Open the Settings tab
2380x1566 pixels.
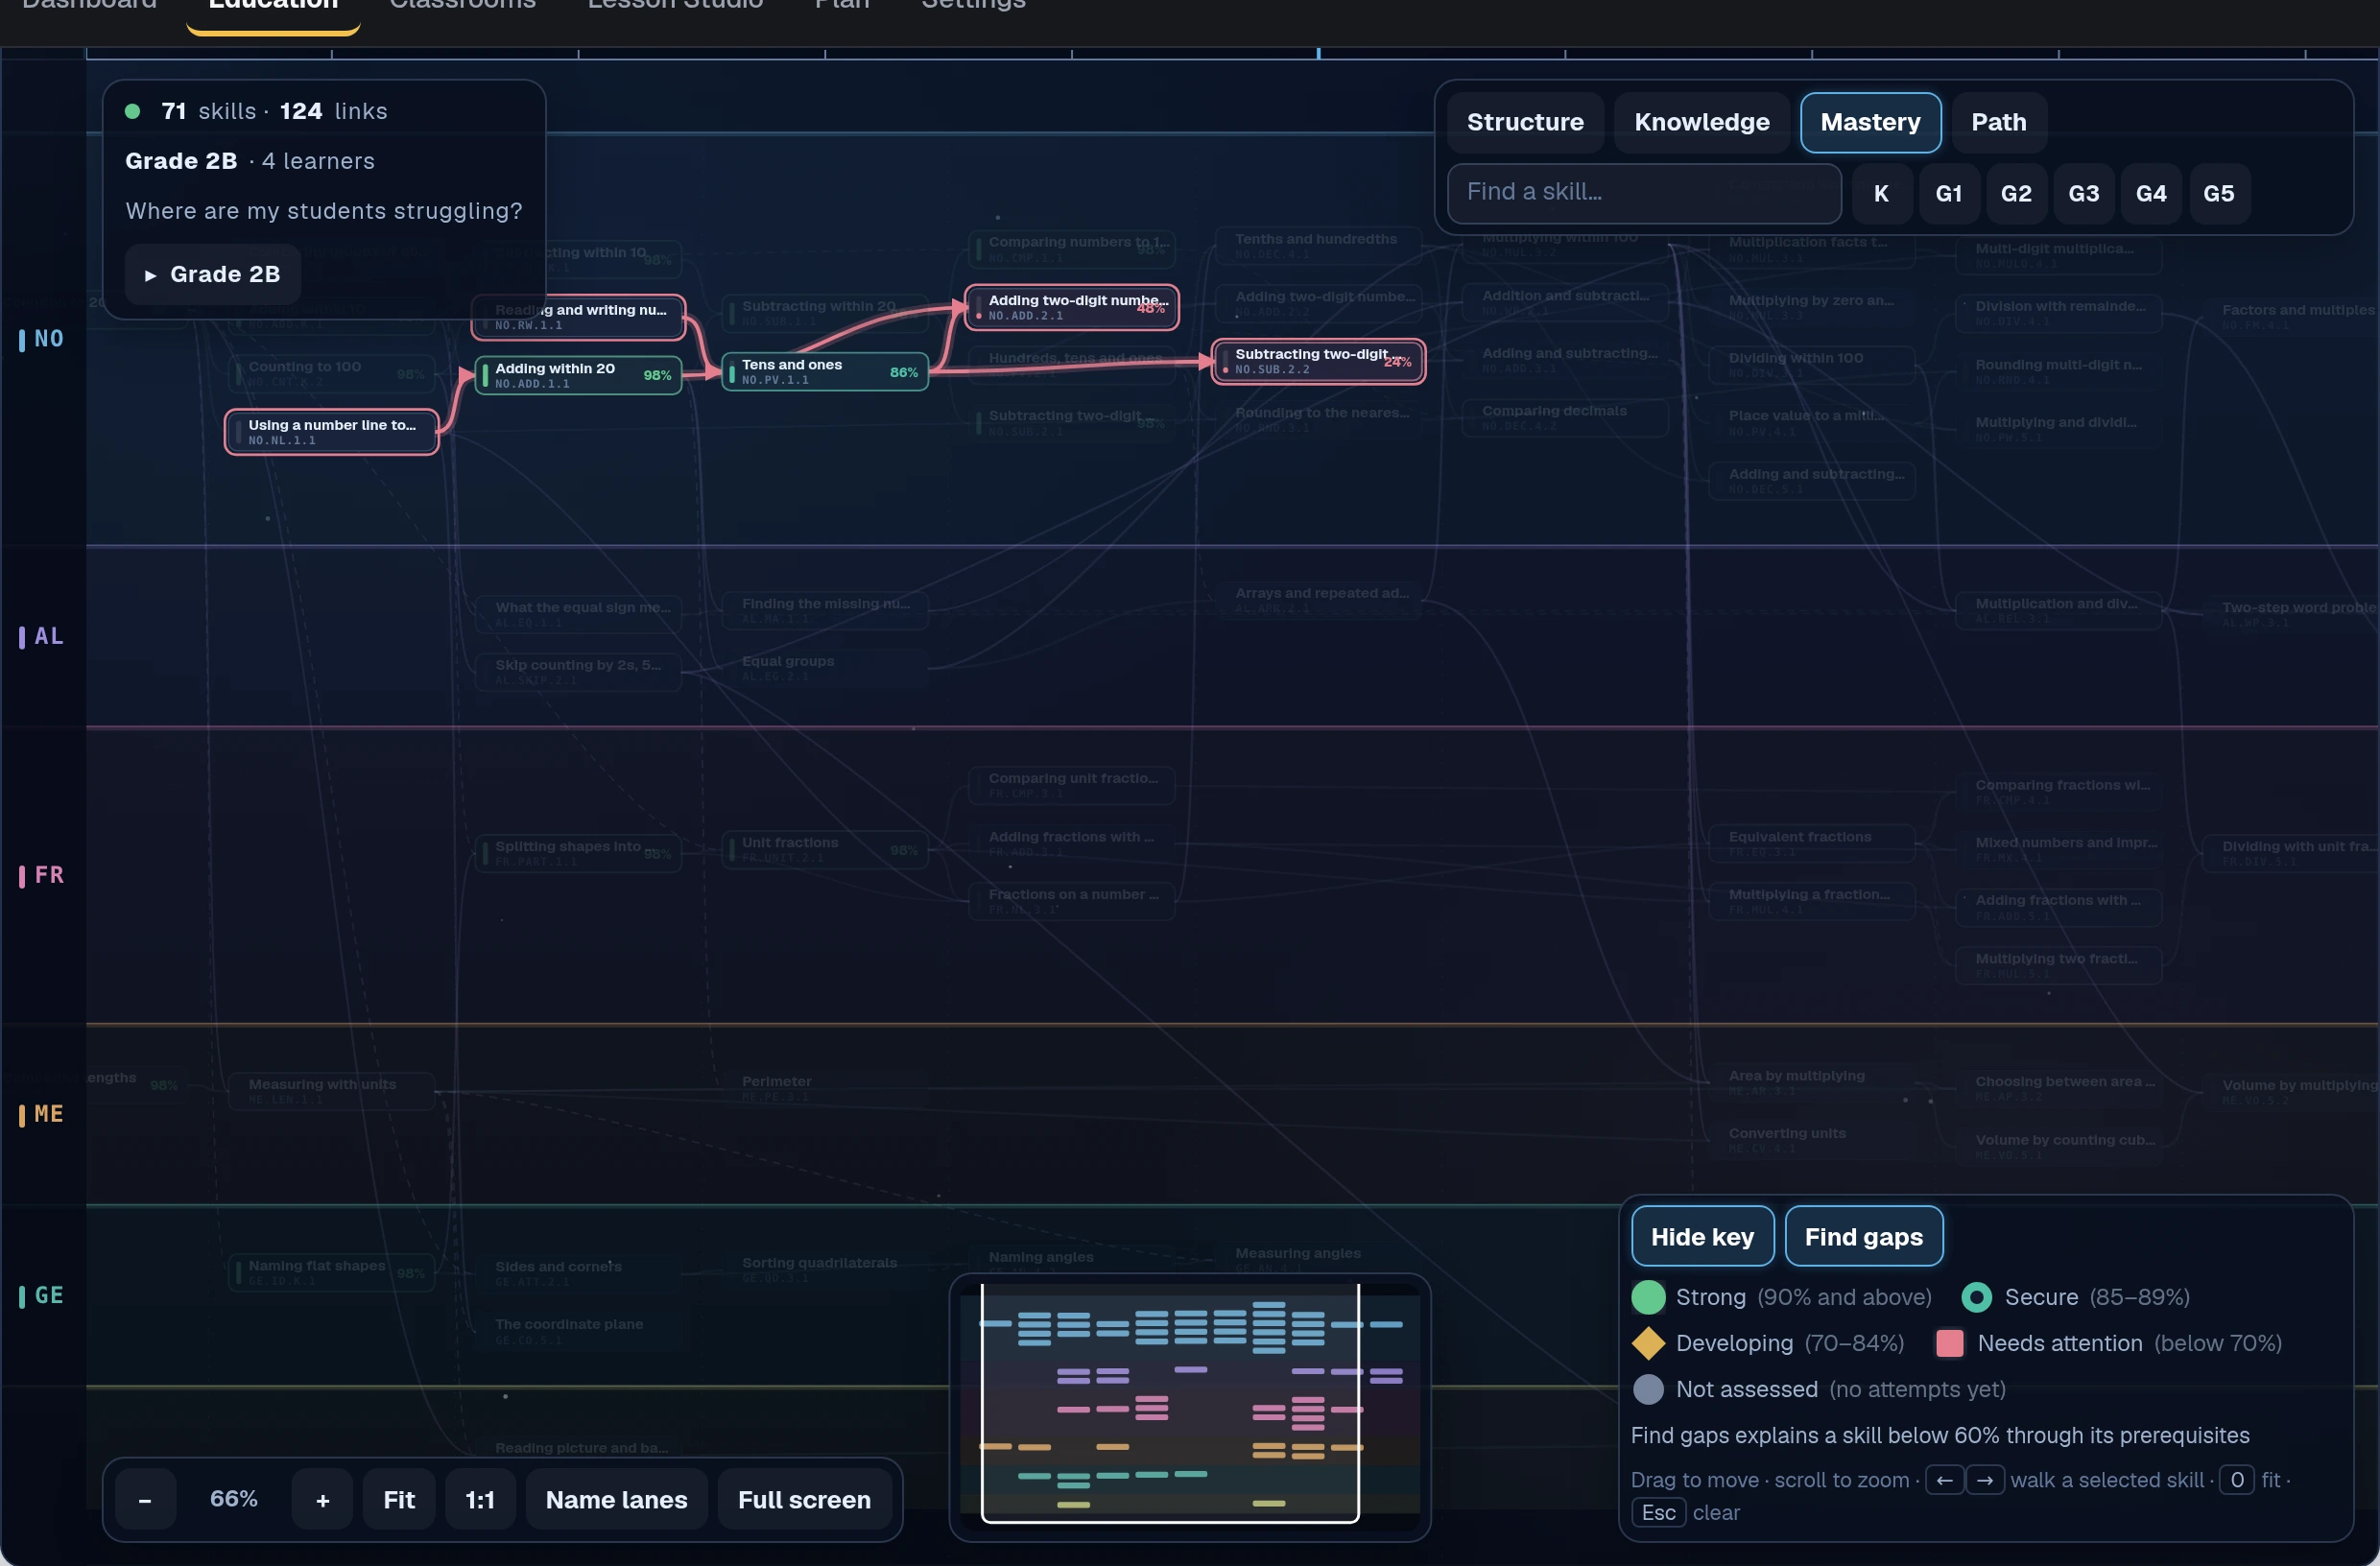coord(973,4)
